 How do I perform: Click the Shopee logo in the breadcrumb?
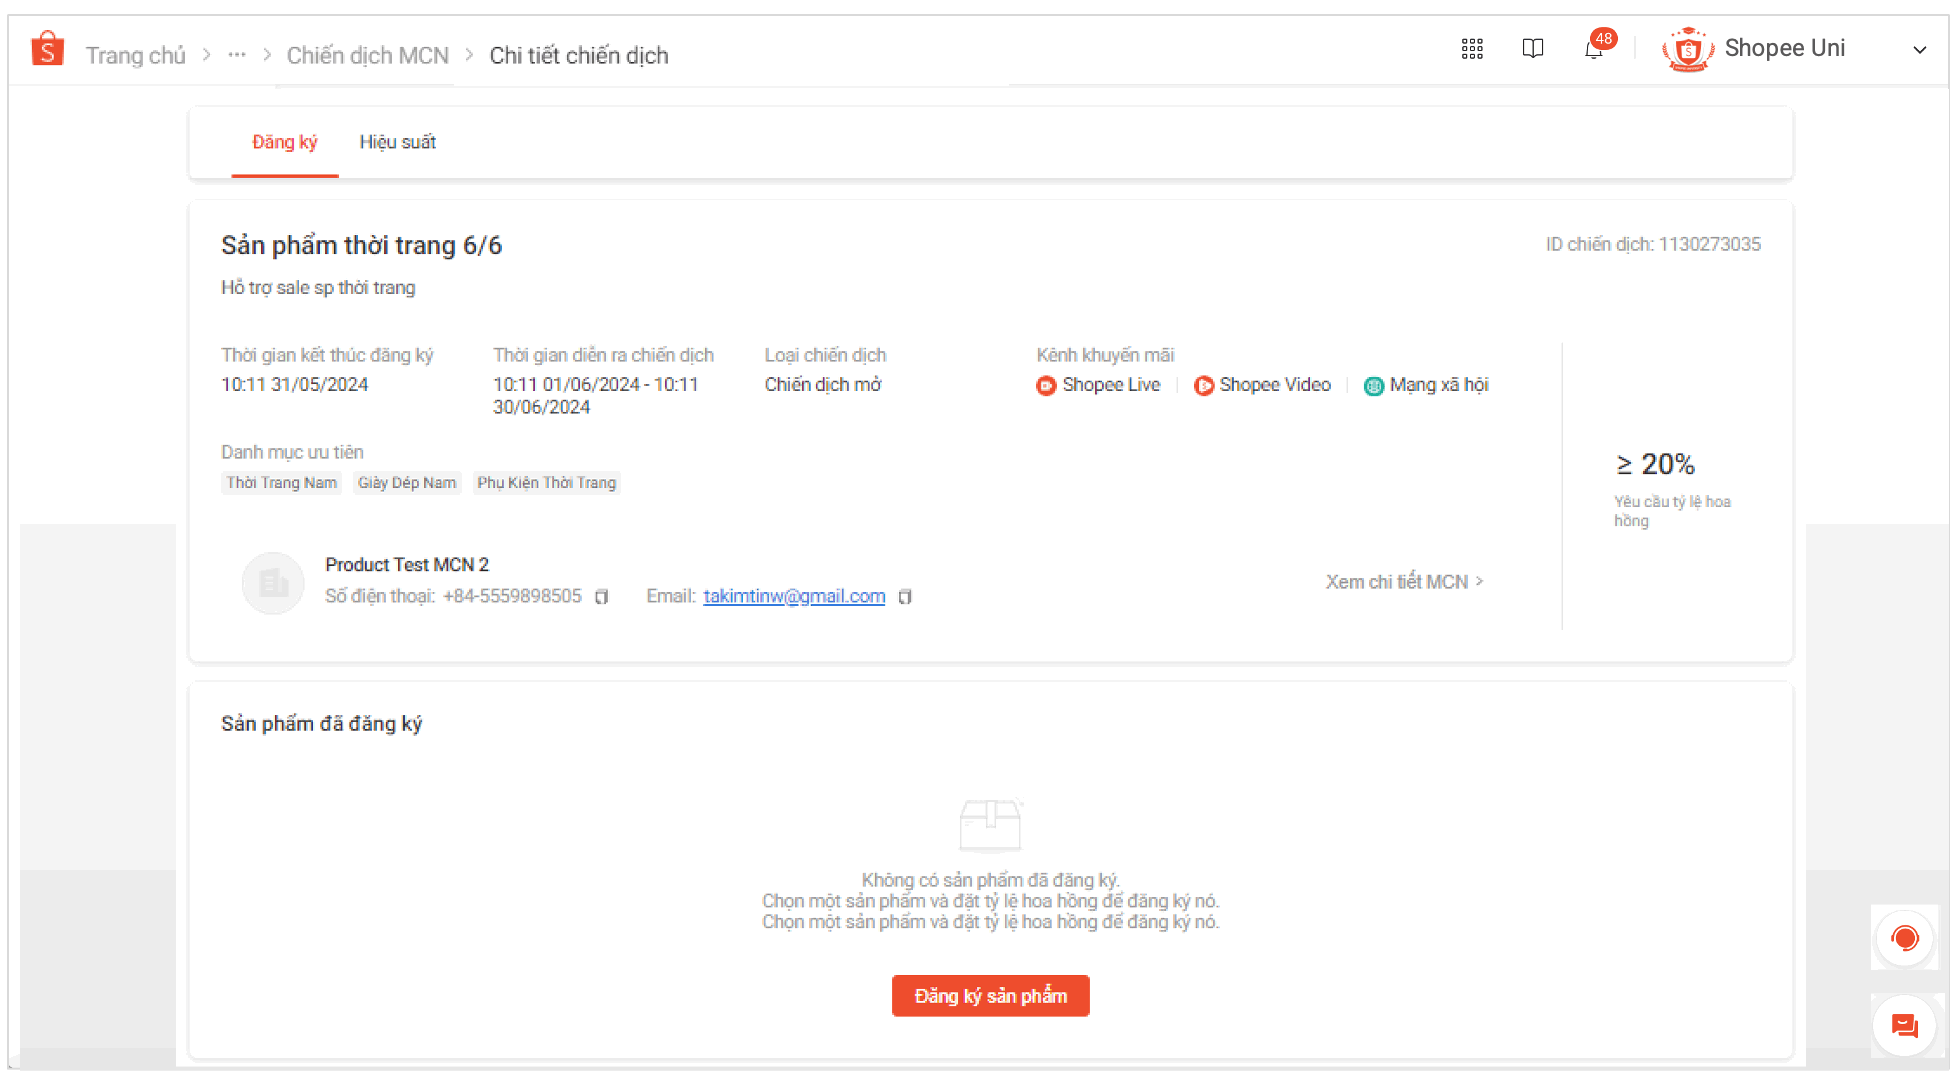46,47
